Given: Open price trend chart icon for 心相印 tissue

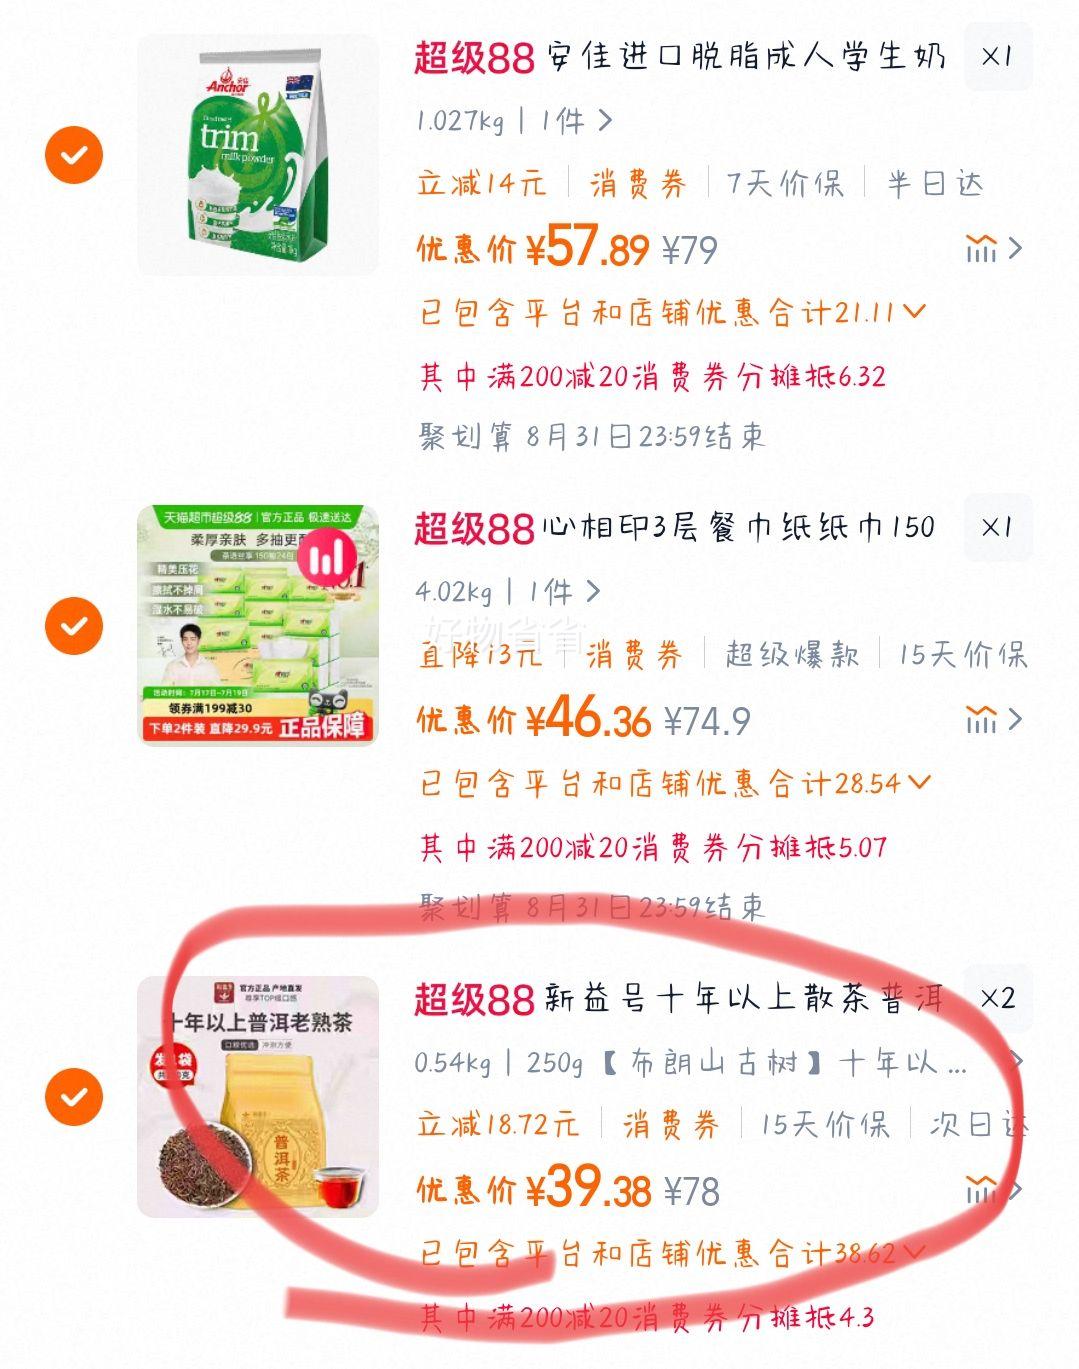Looking at the screenshot, I should point(993,719).
